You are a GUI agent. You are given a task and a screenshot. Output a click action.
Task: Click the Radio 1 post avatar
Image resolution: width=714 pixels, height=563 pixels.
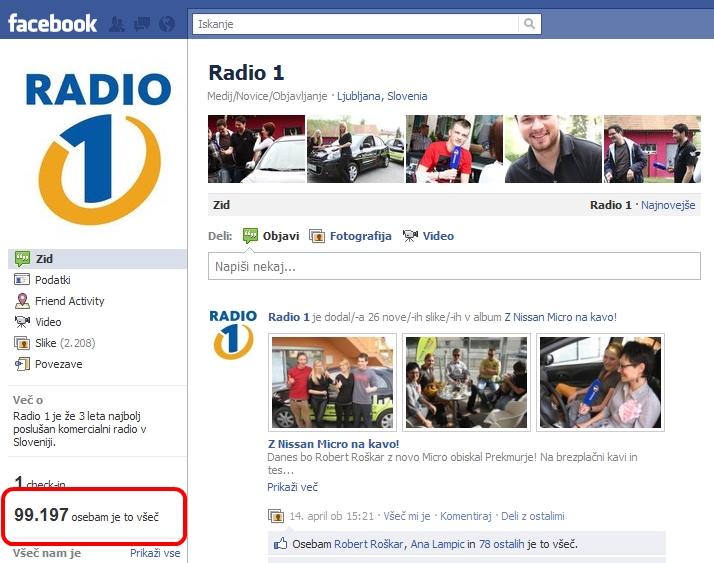(x=233, y=335)
